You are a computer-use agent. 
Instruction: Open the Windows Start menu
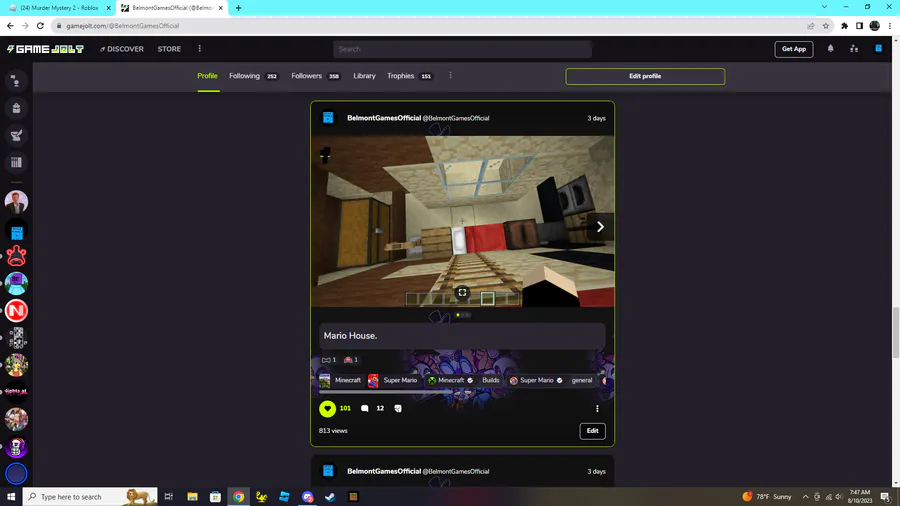point(11,497)
